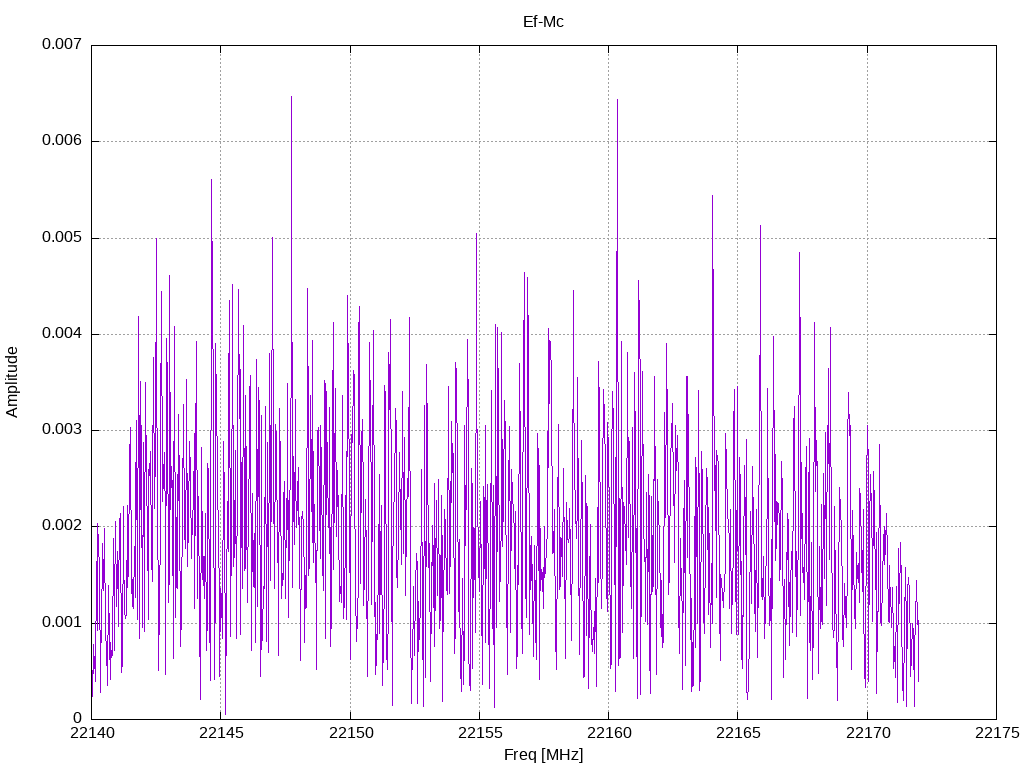Click the y-axis tick value 0.002
This screenshot has width=1024, height=768.
click(62, 526)
